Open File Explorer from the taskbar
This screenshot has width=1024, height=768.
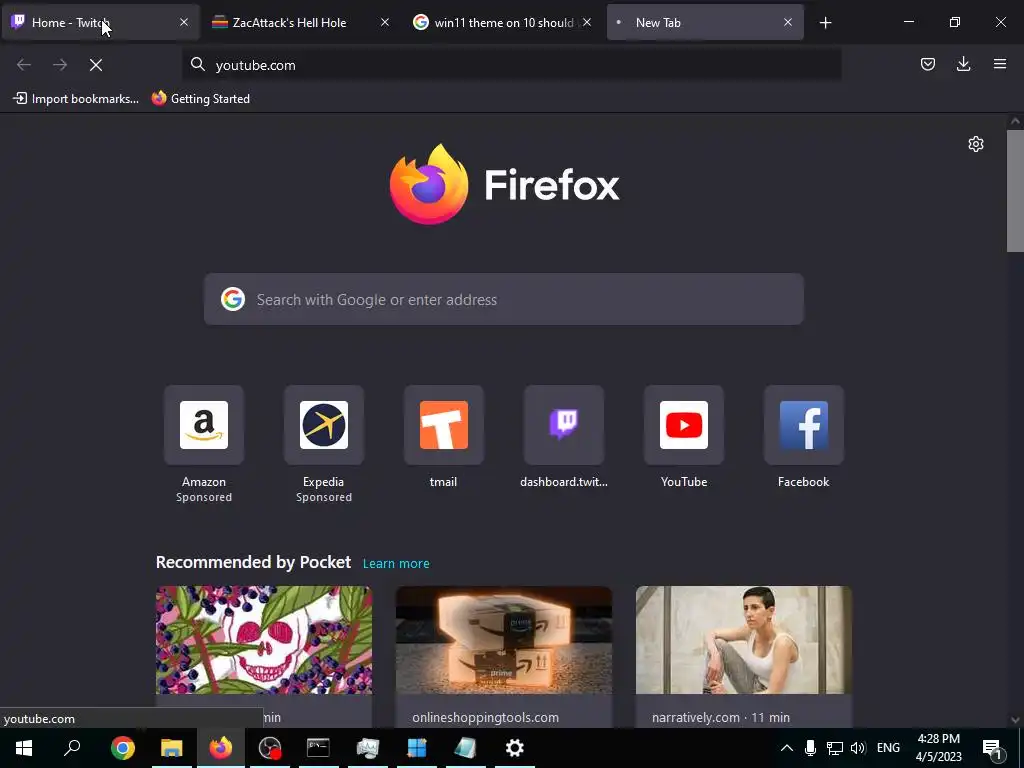(172, 748)
